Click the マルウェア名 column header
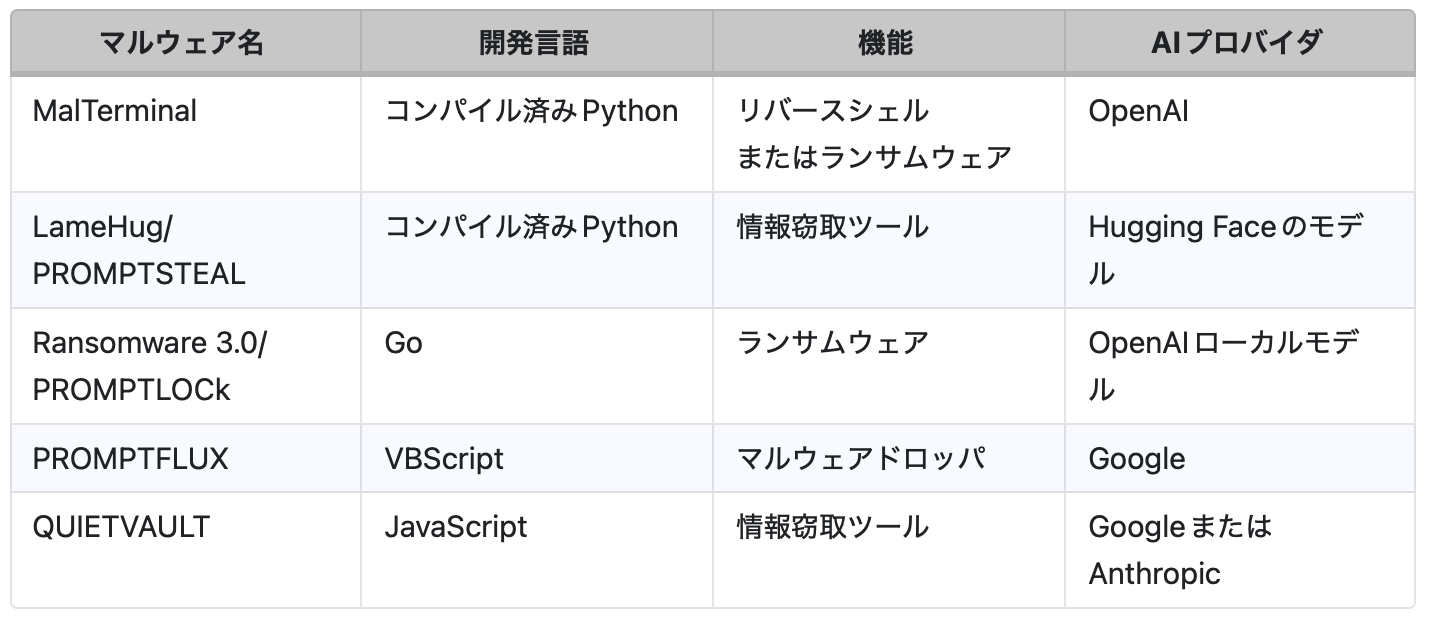Viewport: 1430px width, 628px height. 184,42
